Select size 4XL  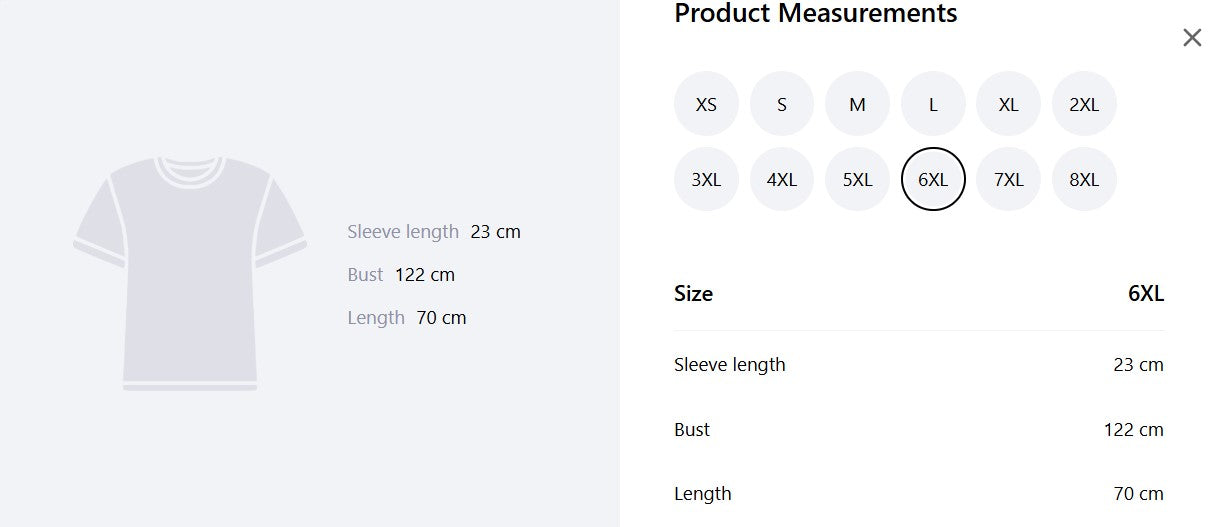(782, 180)
